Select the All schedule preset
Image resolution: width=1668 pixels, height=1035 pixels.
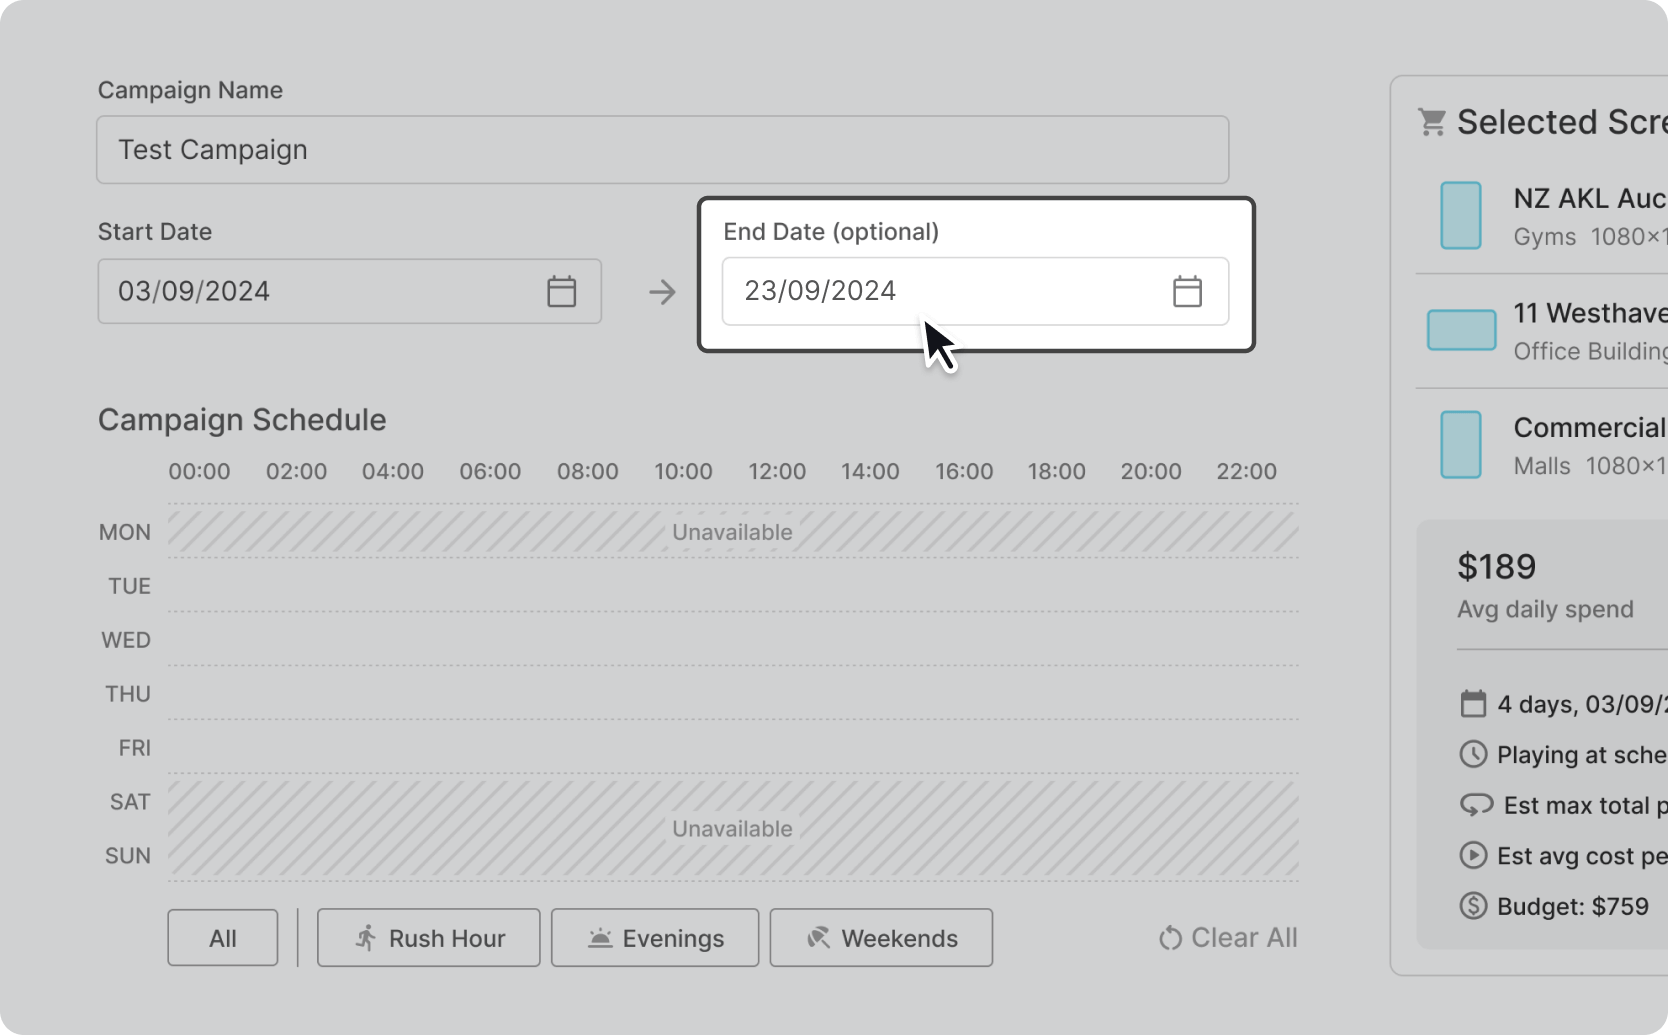point(222,938)
